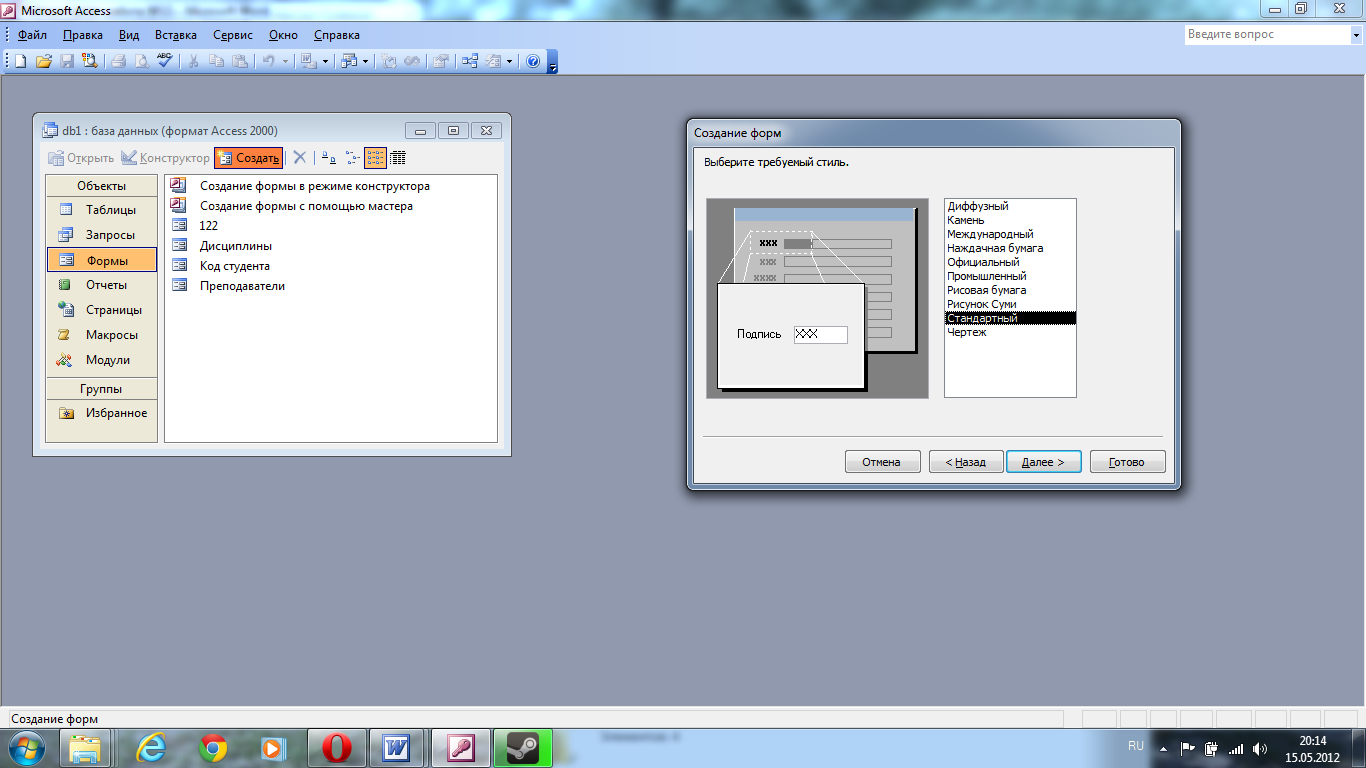Switch db1 view to Large Icons
The height and width of the screenshot is (768, 1366).
point(328,158)
